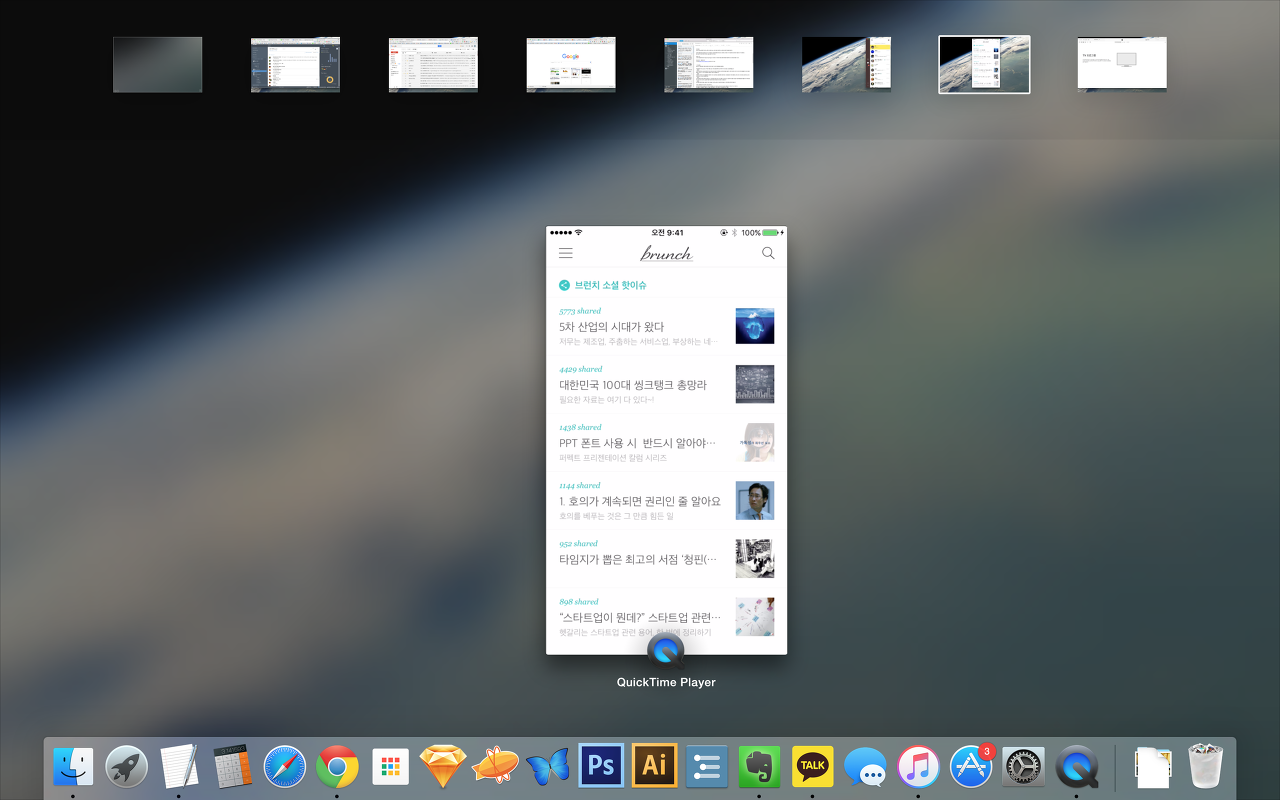
Task: Open KakaoTalk from the Dock
Action: point(812,767)
